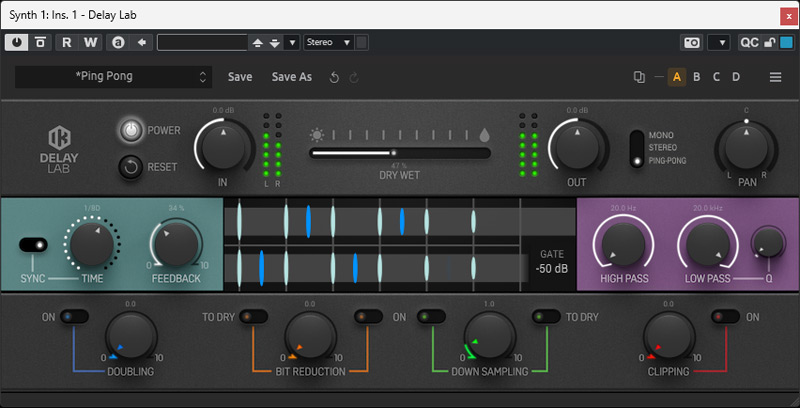
Task: Activate the plugin bypass power icon
Action: (x=18, y=42)
